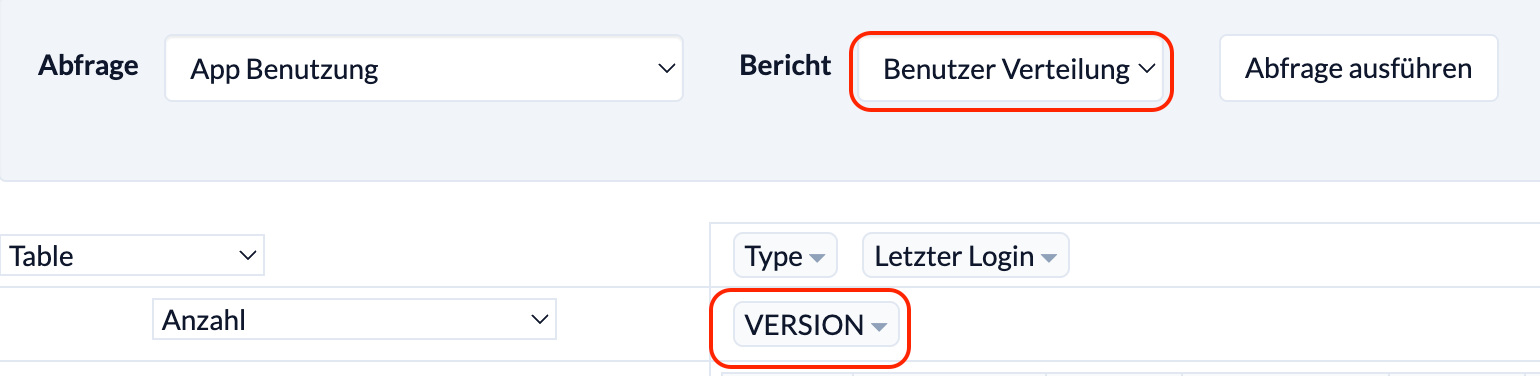Open the Table renderer dropdown
The width and height of the screenshot is (1540, 376).
[x=132, y=256]
